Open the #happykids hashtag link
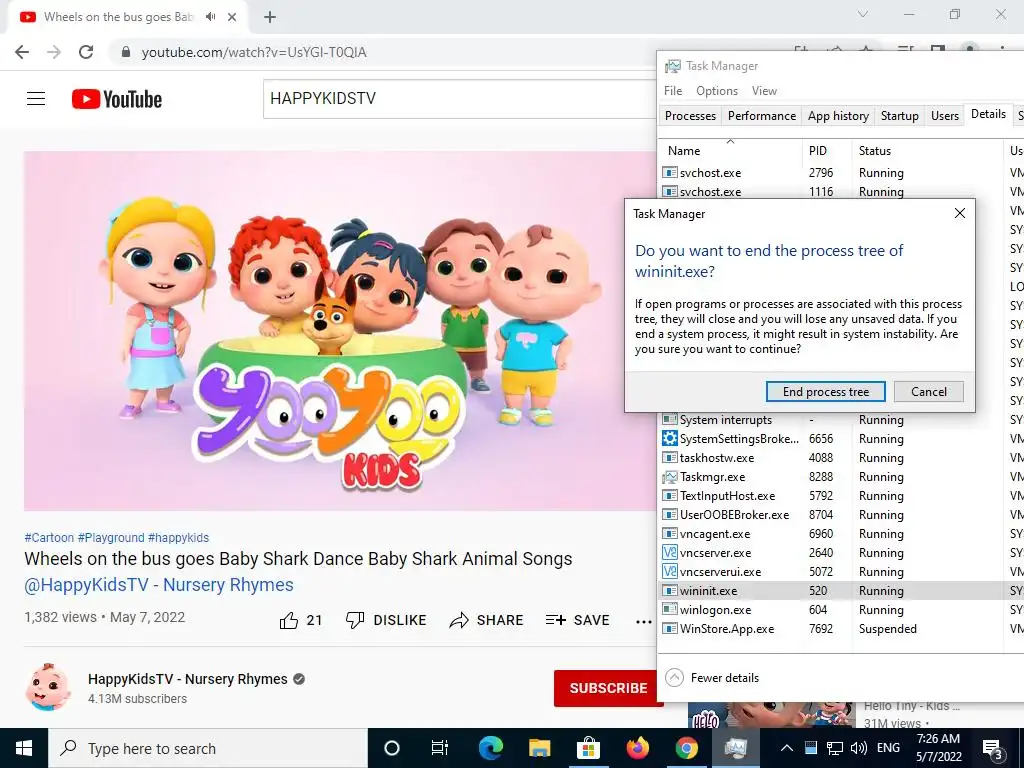1024x768 pixels. click(x=178, y=537)
